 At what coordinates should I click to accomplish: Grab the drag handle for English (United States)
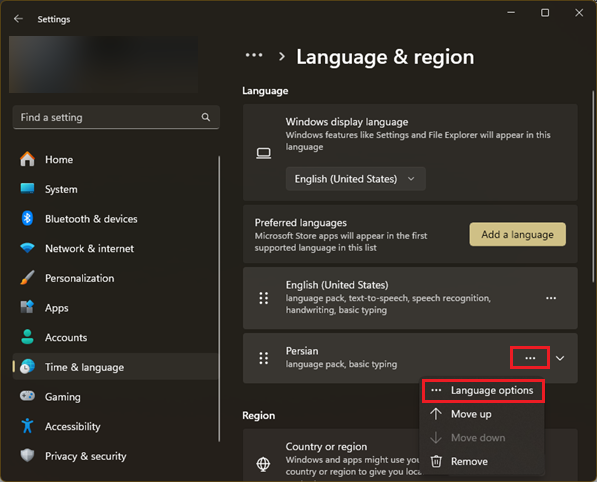[x=263, y=298]
